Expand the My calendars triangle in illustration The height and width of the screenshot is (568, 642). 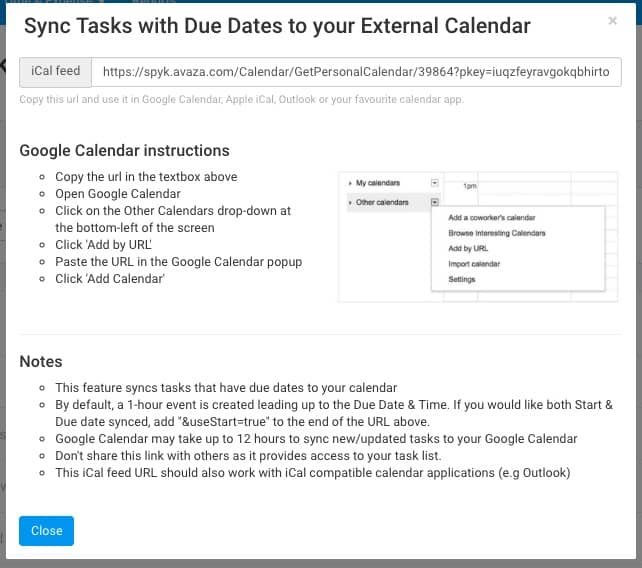pyautogui.click(x=350, y=183)
